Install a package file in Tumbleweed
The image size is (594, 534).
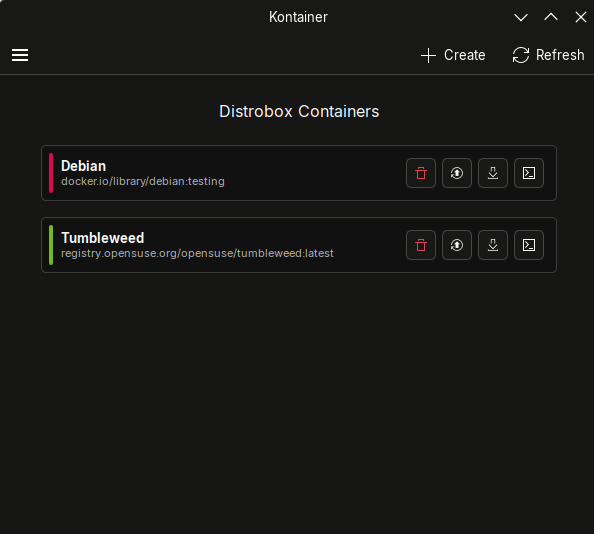point(493,245)
